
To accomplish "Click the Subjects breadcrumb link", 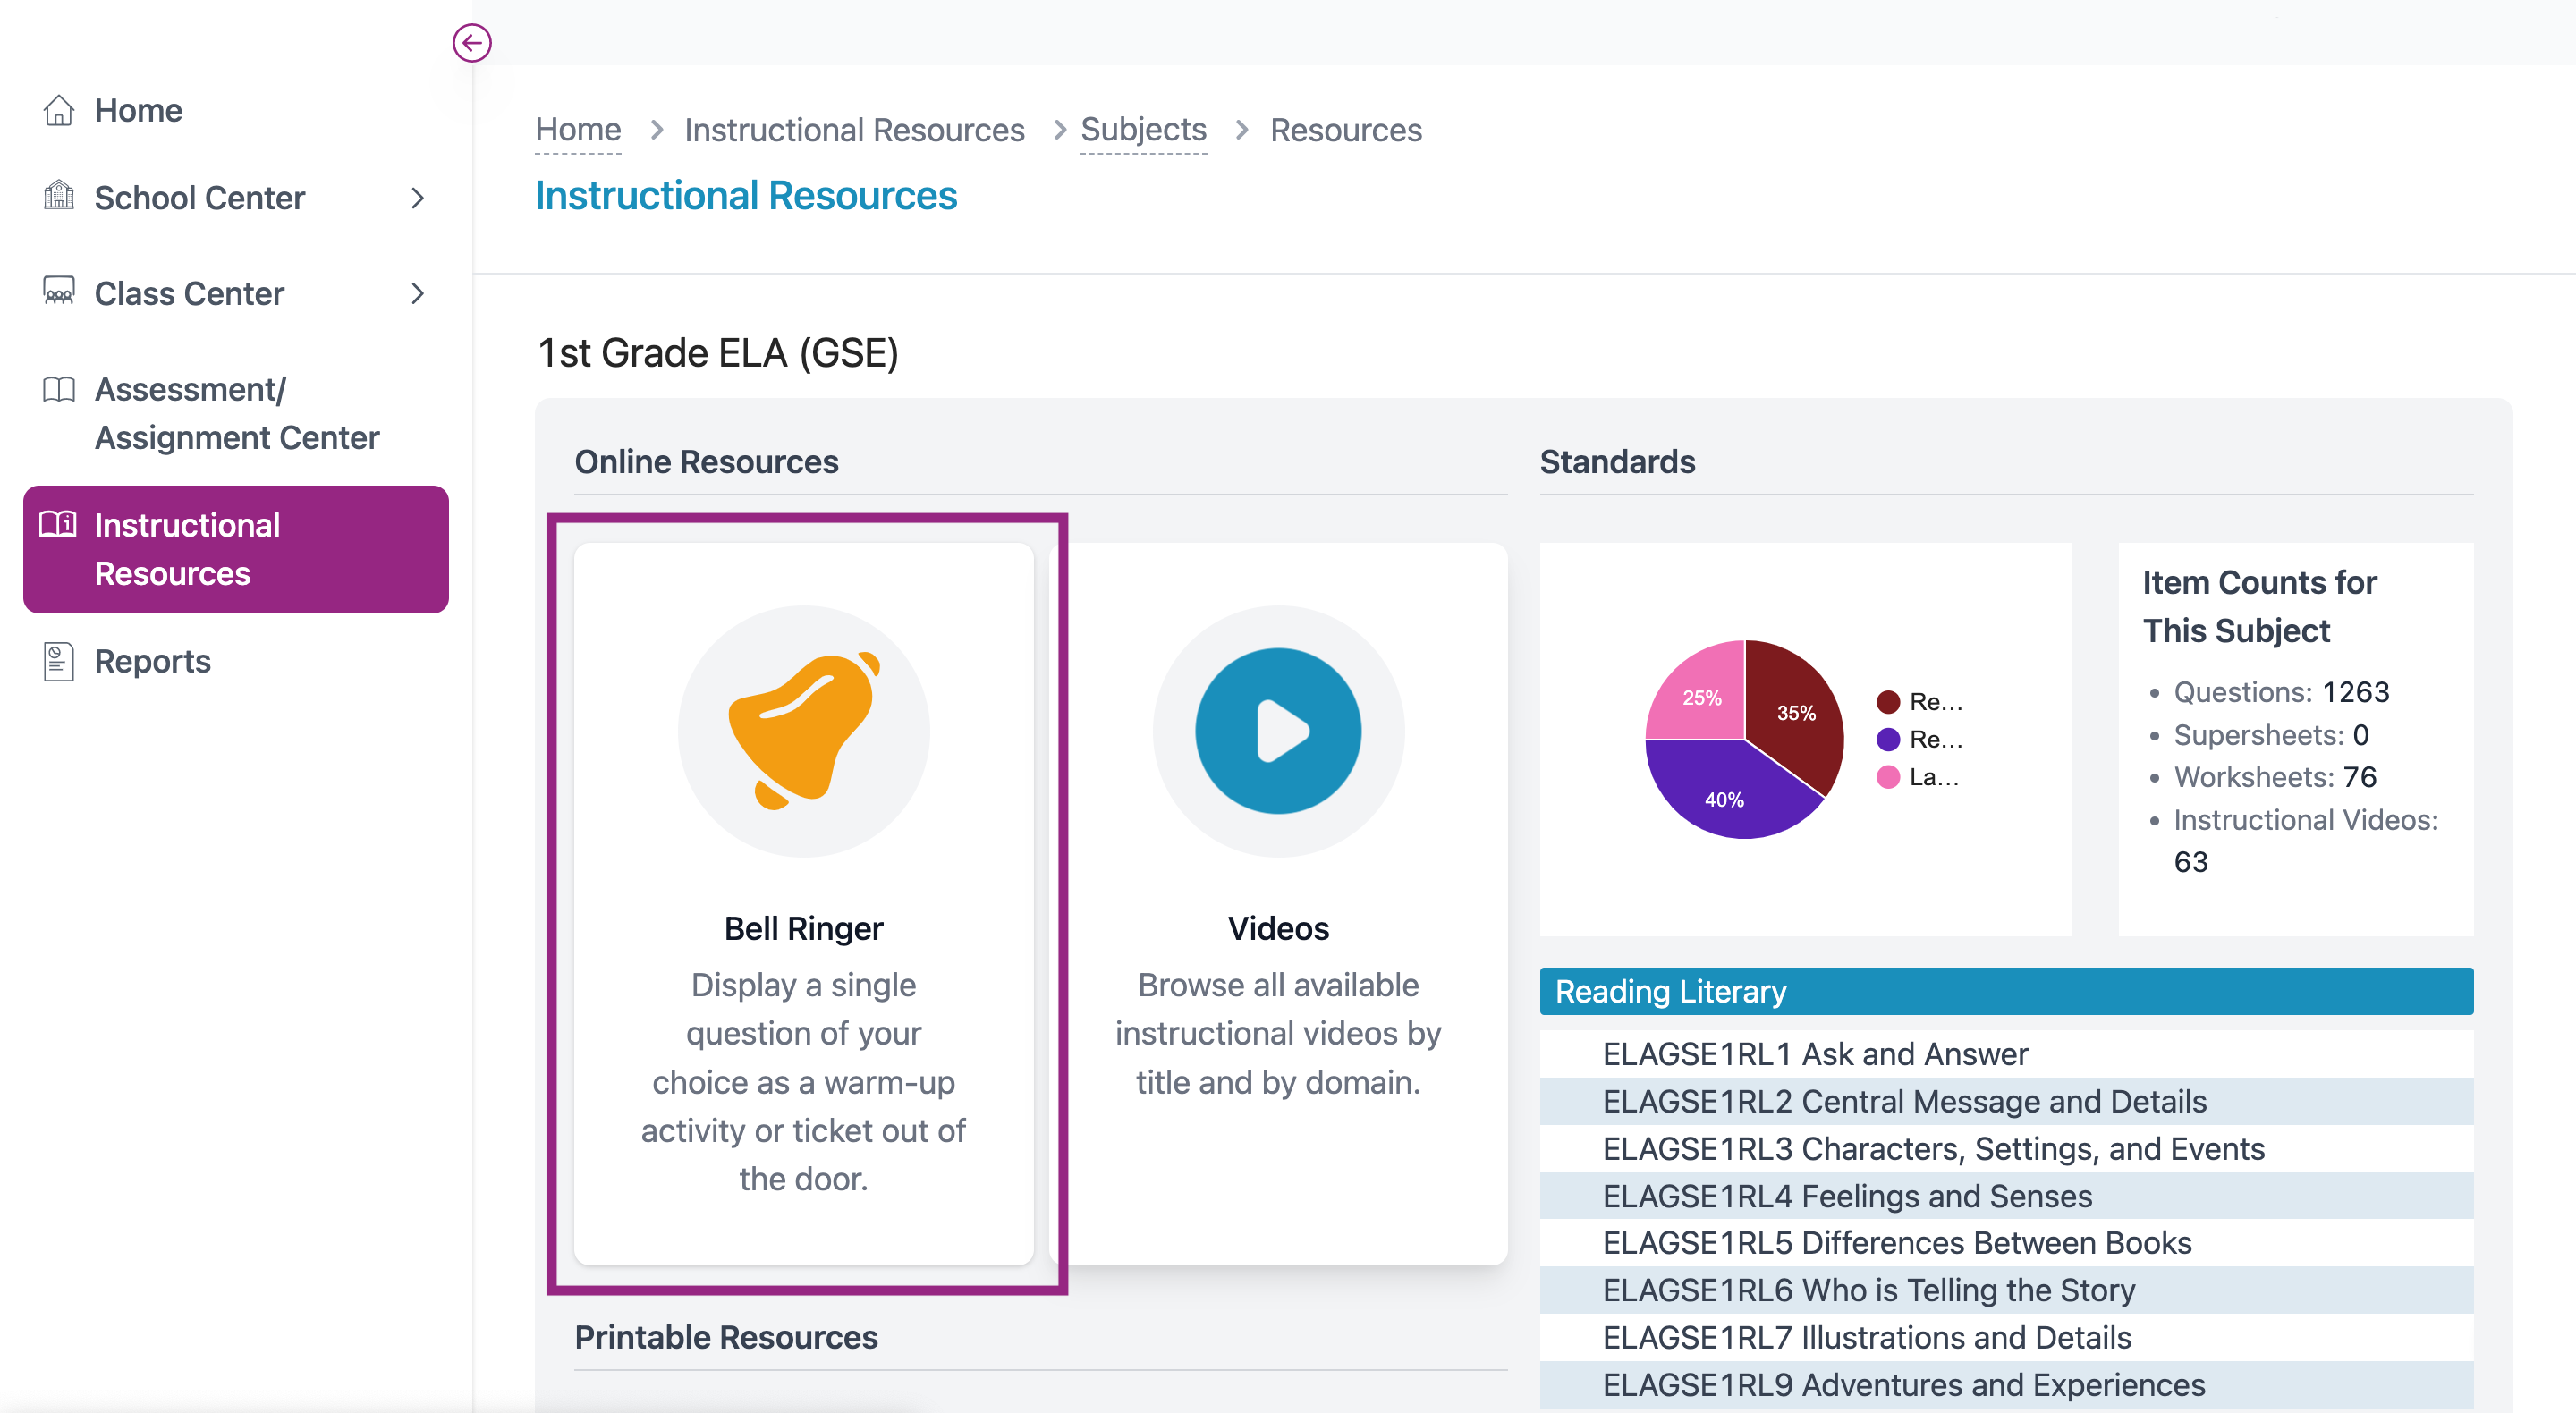I will click(x=1143, y=130).
